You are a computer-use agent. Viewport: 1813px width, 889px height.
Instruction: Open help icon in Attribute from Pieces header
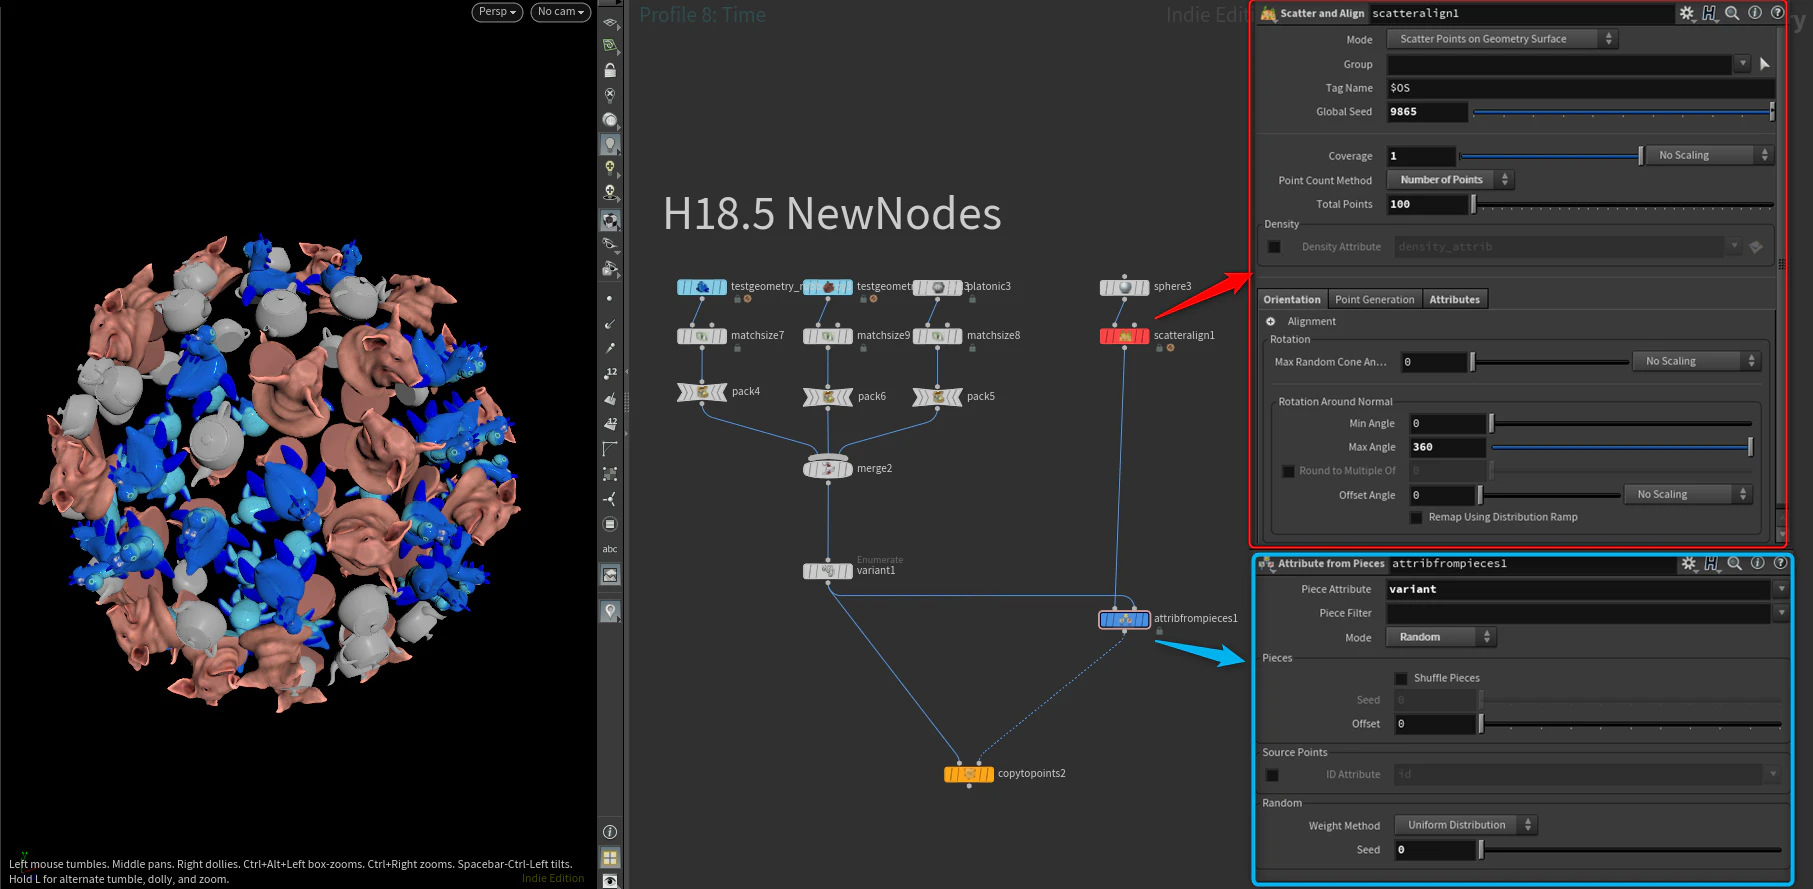[1780, 563]
